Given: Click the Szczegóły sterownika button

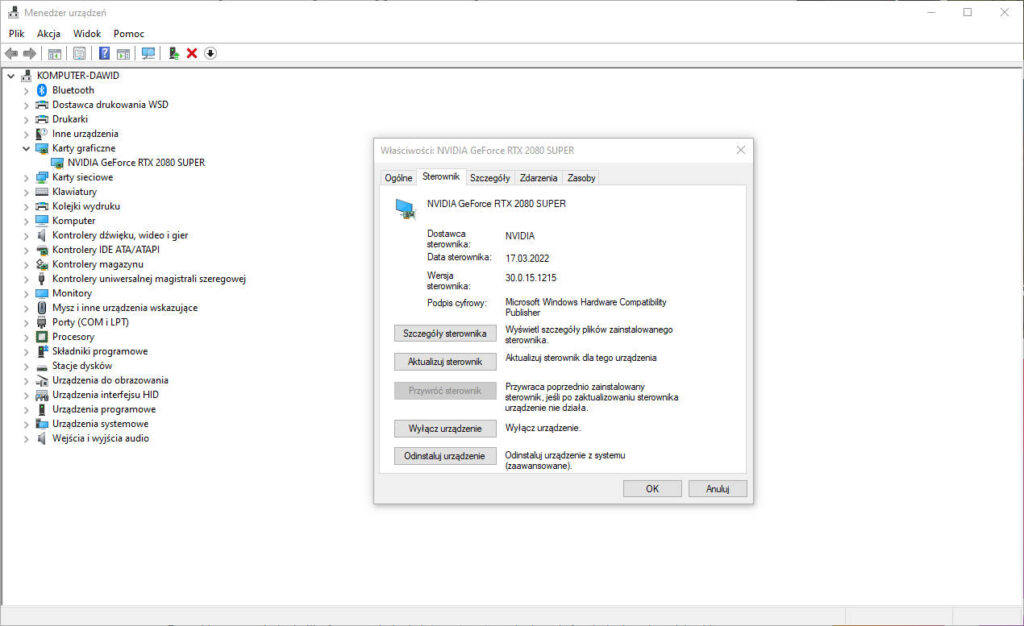Looking at the screenshot, I should click(x=445, y=334).
